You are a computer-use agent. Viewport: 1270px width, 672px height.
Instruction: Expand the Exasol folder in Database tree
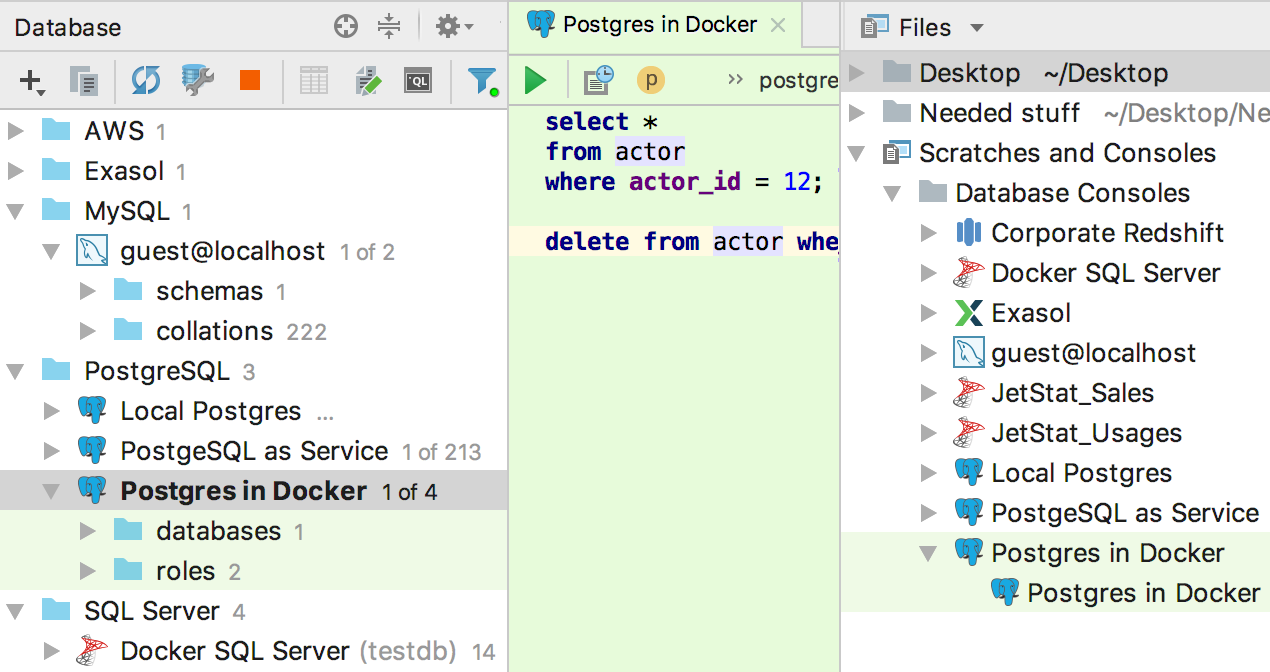[15, 171]
